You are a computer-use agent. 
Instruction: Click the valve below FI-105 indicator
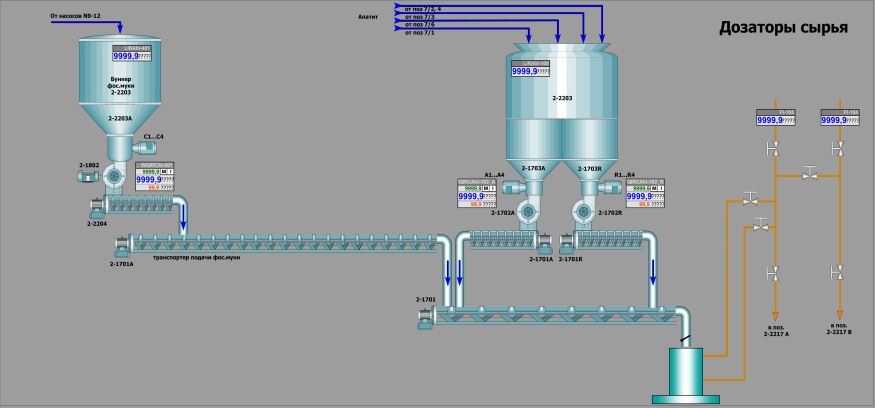point(773,149)
